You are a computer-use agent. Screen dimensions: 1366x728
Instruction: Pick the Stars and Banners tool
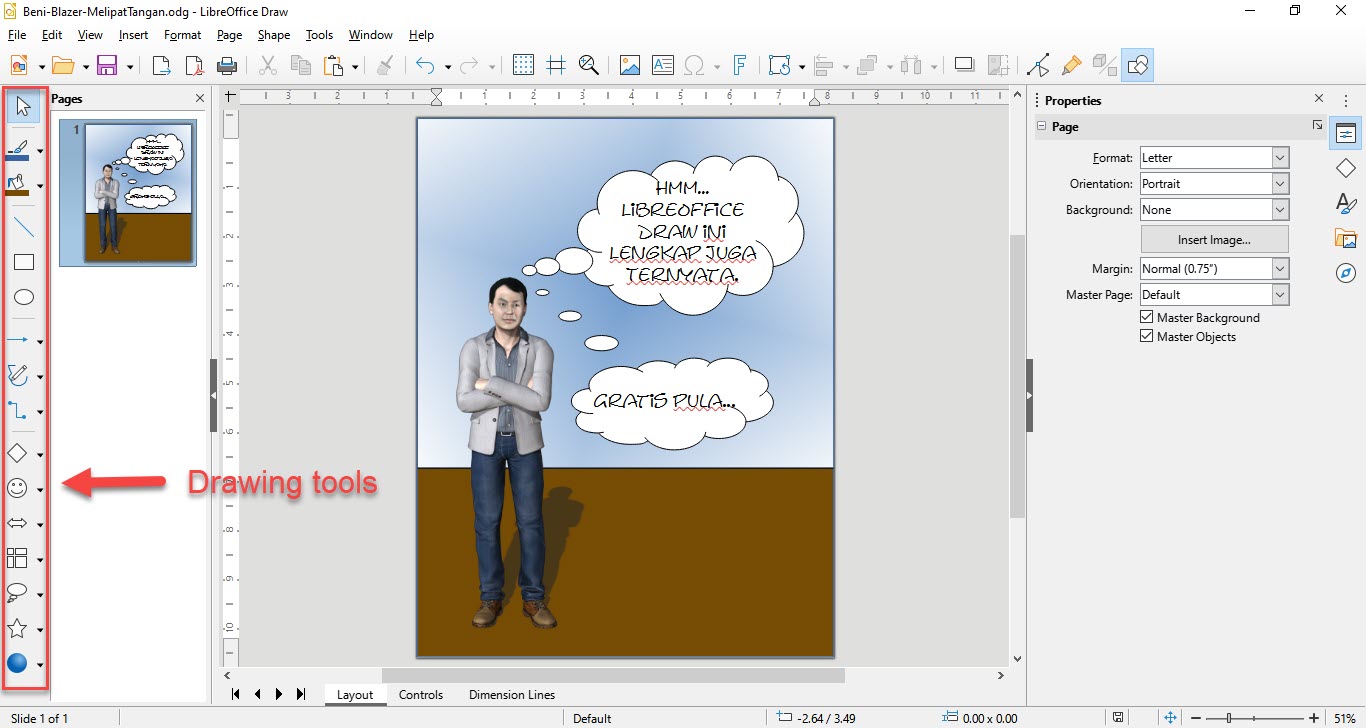coord(18,628)
